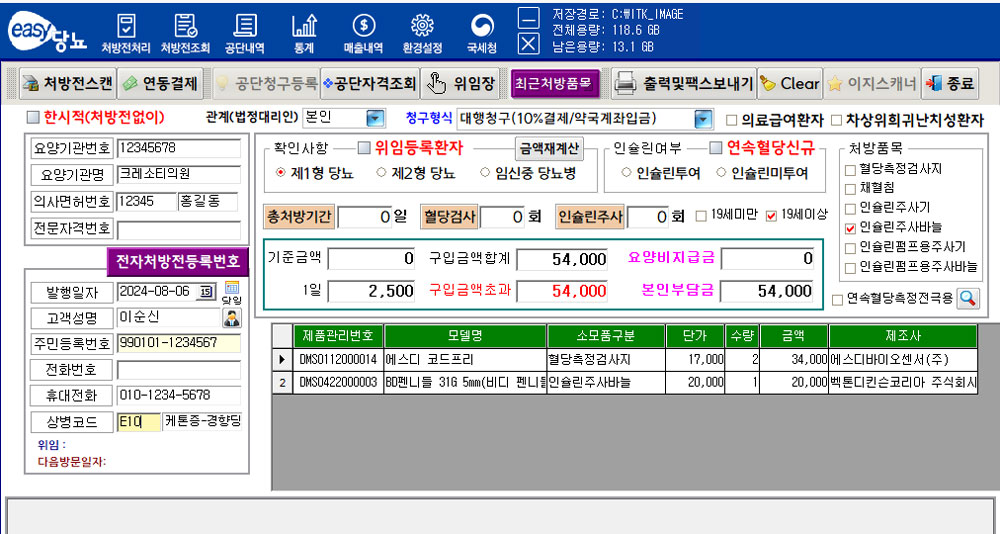This screenshot has height=534, width=1000.
Task: Click empty 전화번호 input field
Action: coord(179,369)
